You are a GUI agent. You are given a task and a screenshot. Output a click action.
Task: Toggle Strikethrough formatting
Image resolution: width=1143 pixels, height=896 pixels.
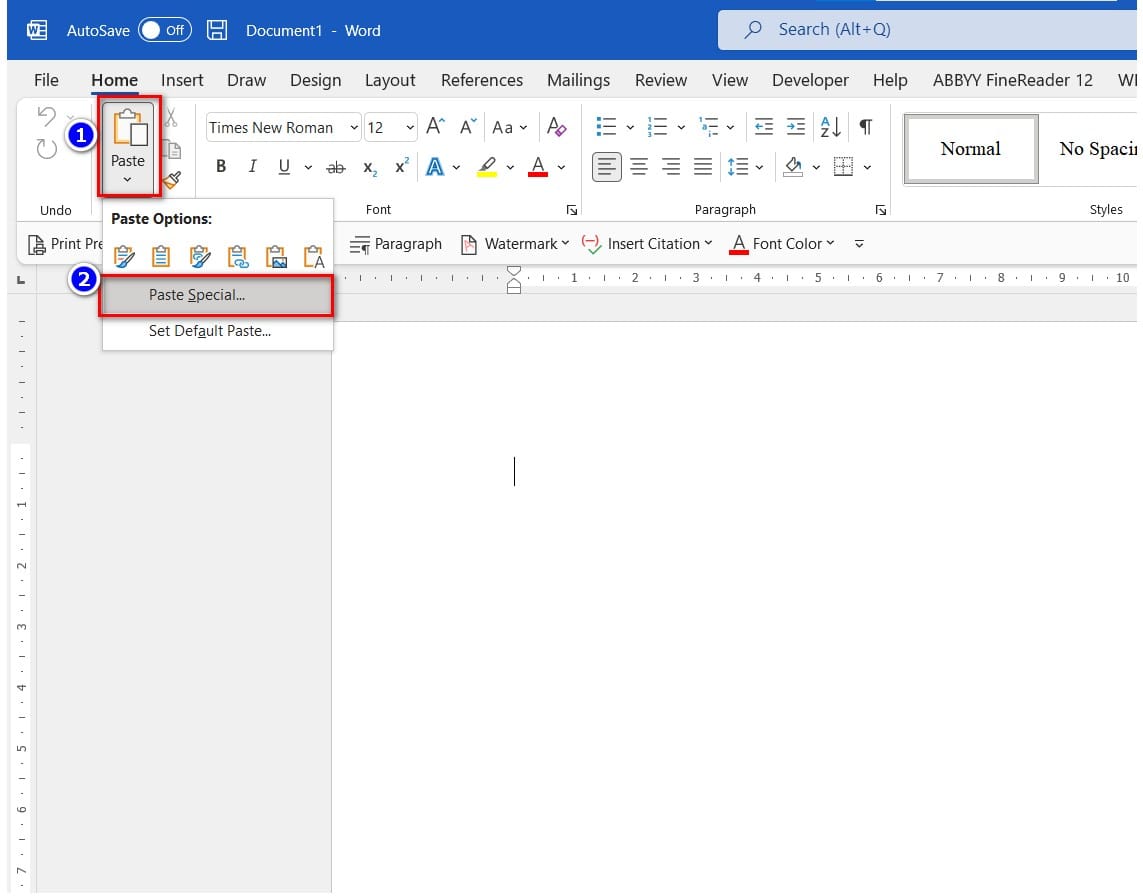tap(335, 168)
